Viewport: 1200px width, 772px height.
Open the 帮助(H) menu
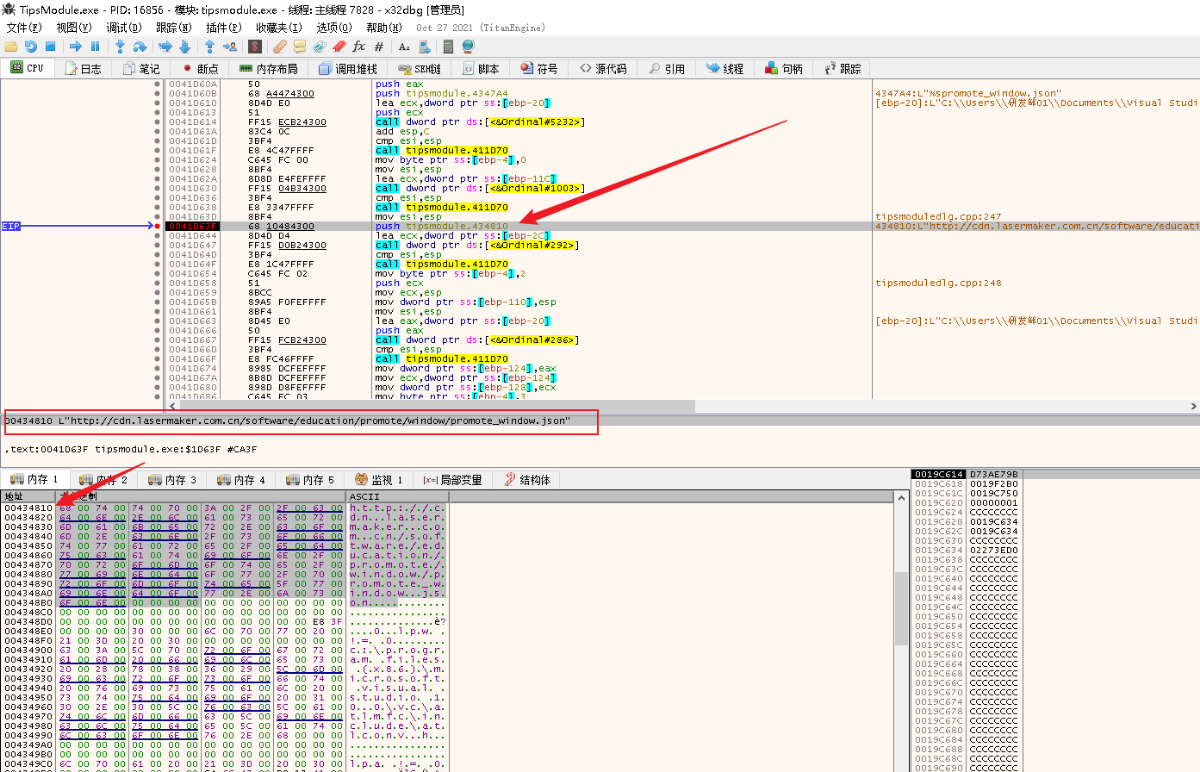point(384,27)
